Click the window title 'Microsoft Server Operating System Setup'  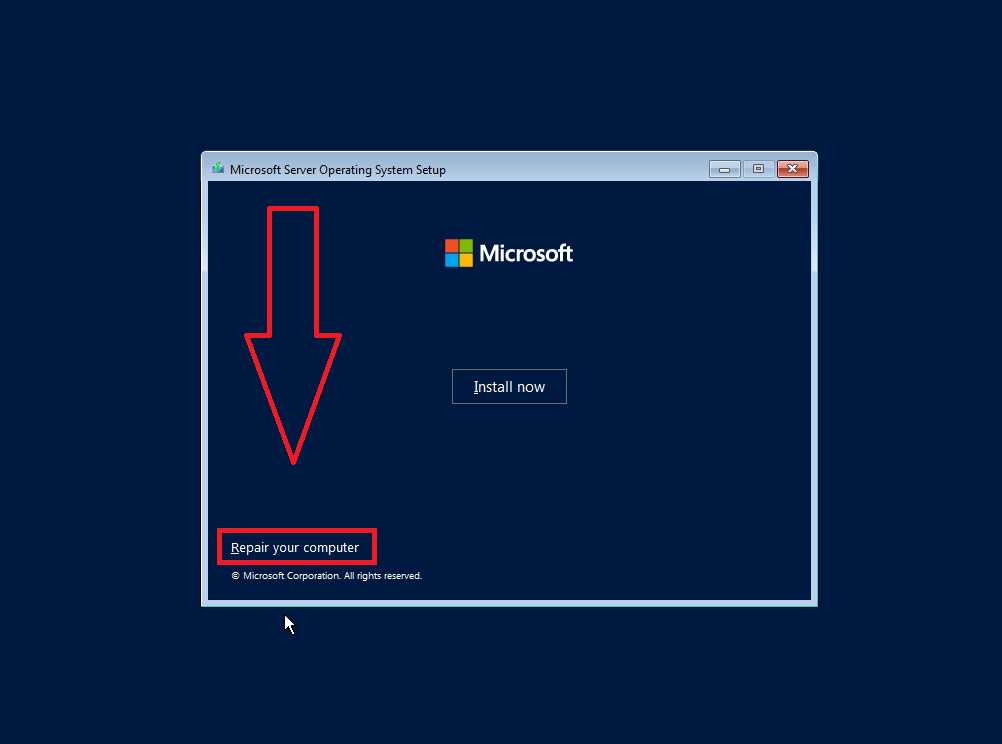click(x=337, y=169)
